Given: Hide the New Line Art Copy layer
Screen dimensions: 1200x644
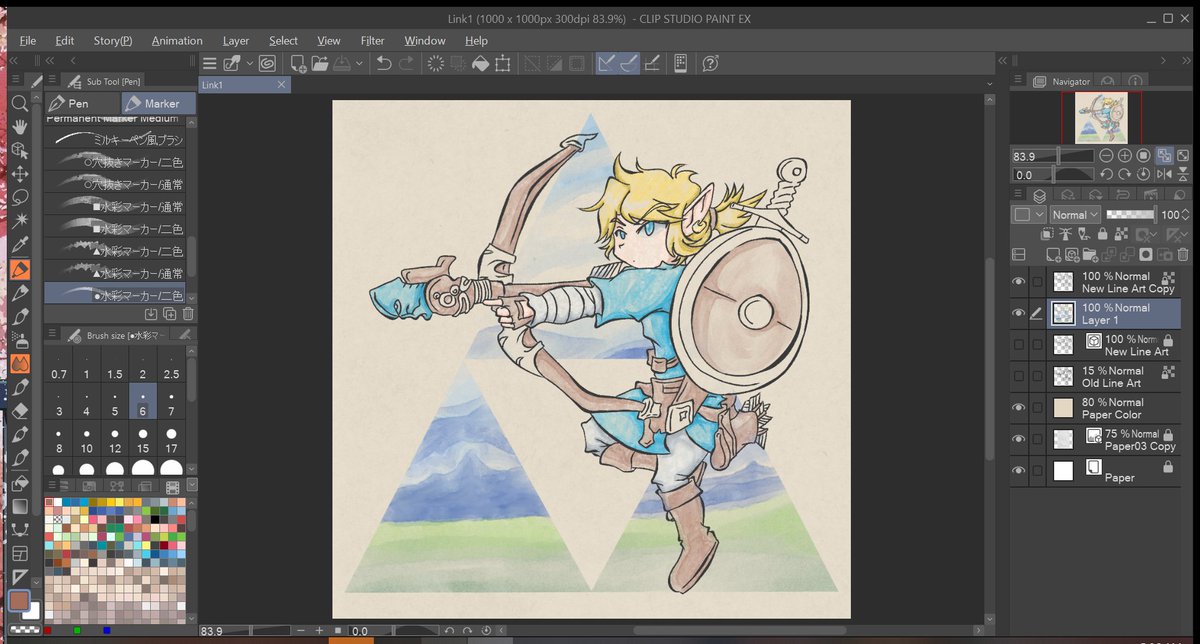Looking at the screenshot, I should [1019, 282].
